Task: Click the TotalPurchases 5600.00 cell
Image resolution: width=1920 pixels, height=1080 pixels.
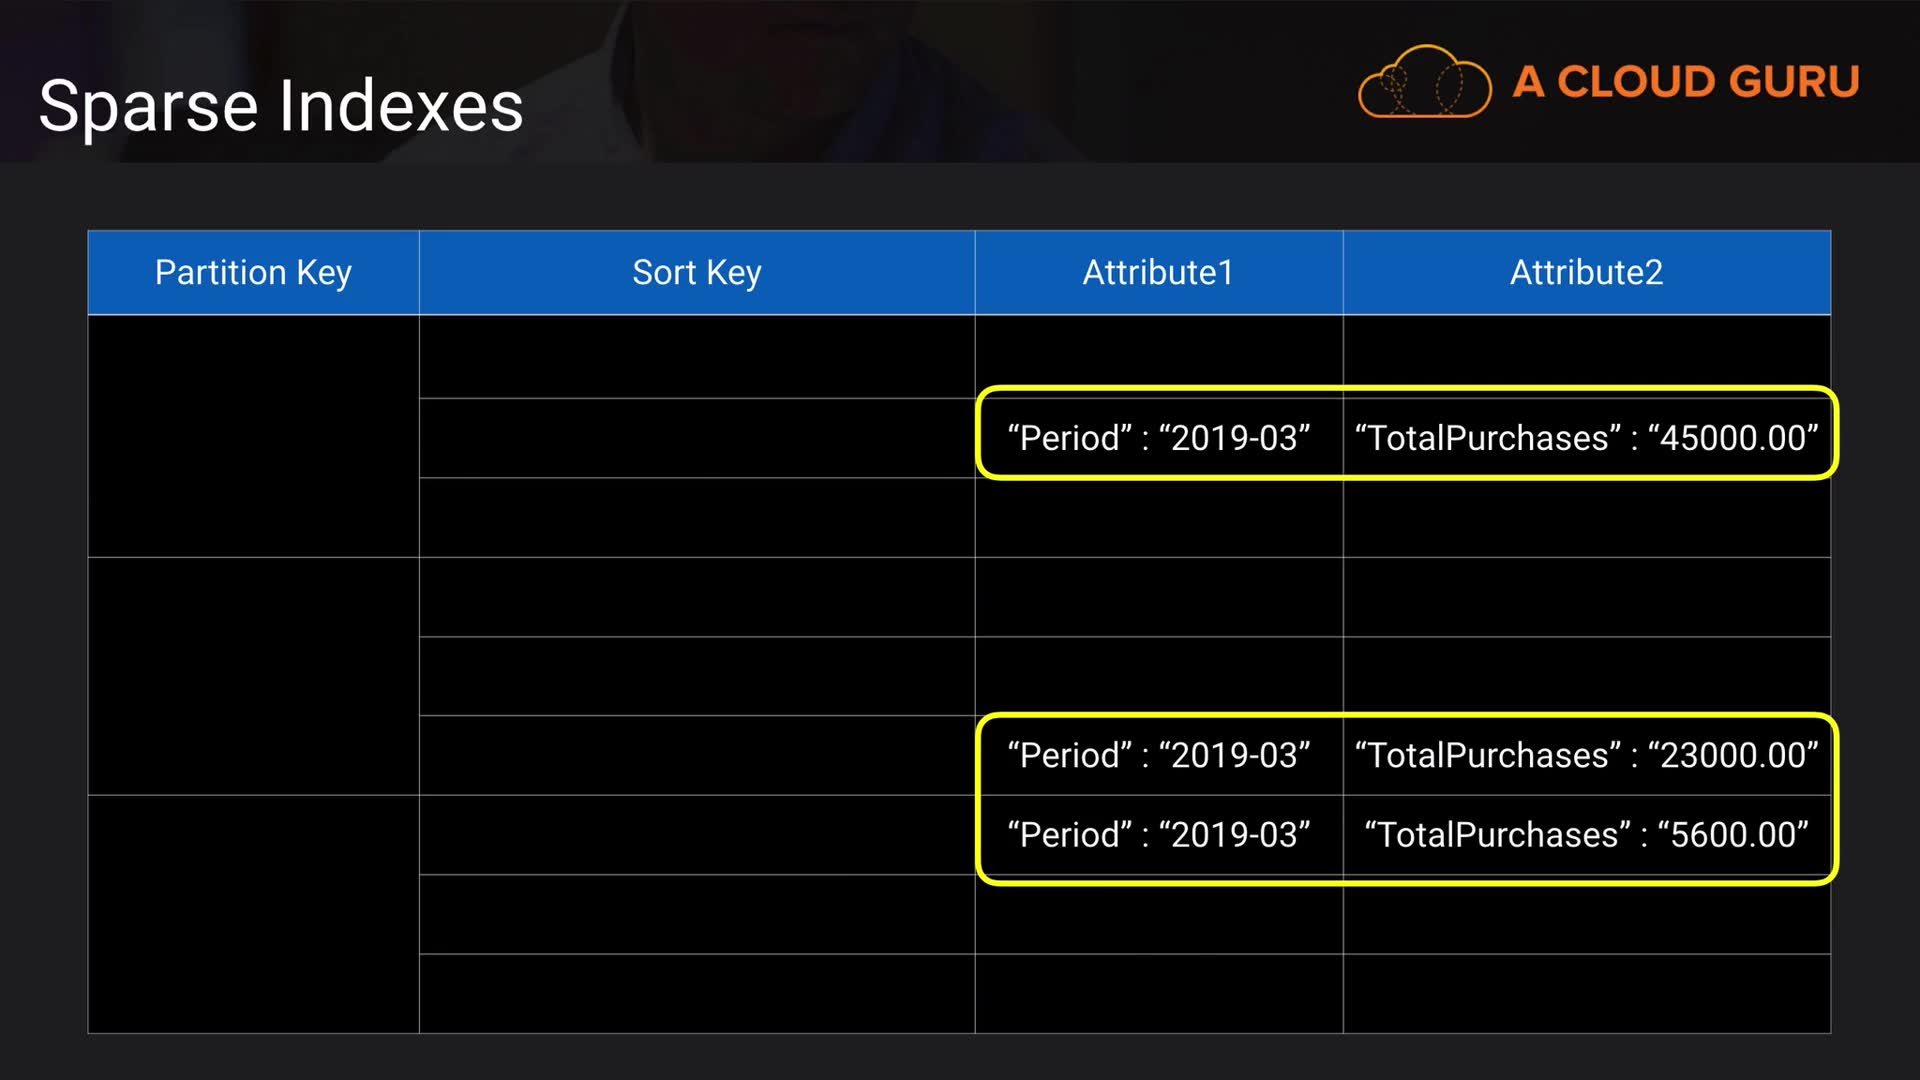Action: click(x=1586, y=835)
